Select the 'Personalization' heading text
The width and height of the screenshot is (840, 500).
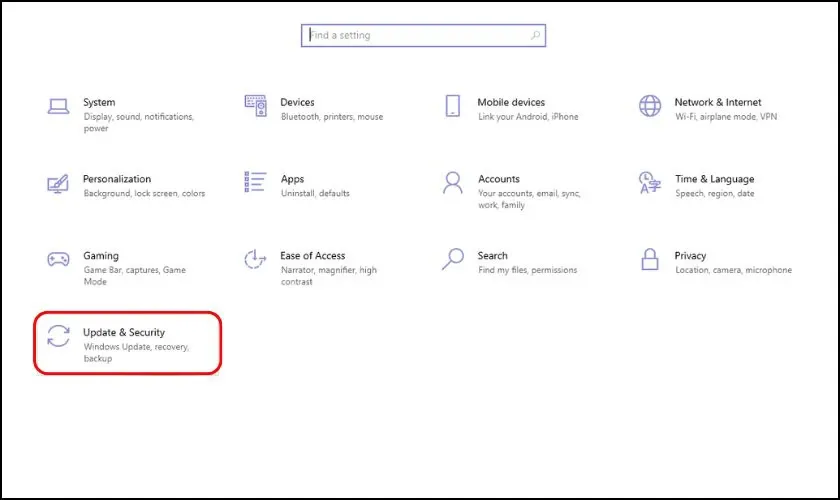[x=117, y=179]
